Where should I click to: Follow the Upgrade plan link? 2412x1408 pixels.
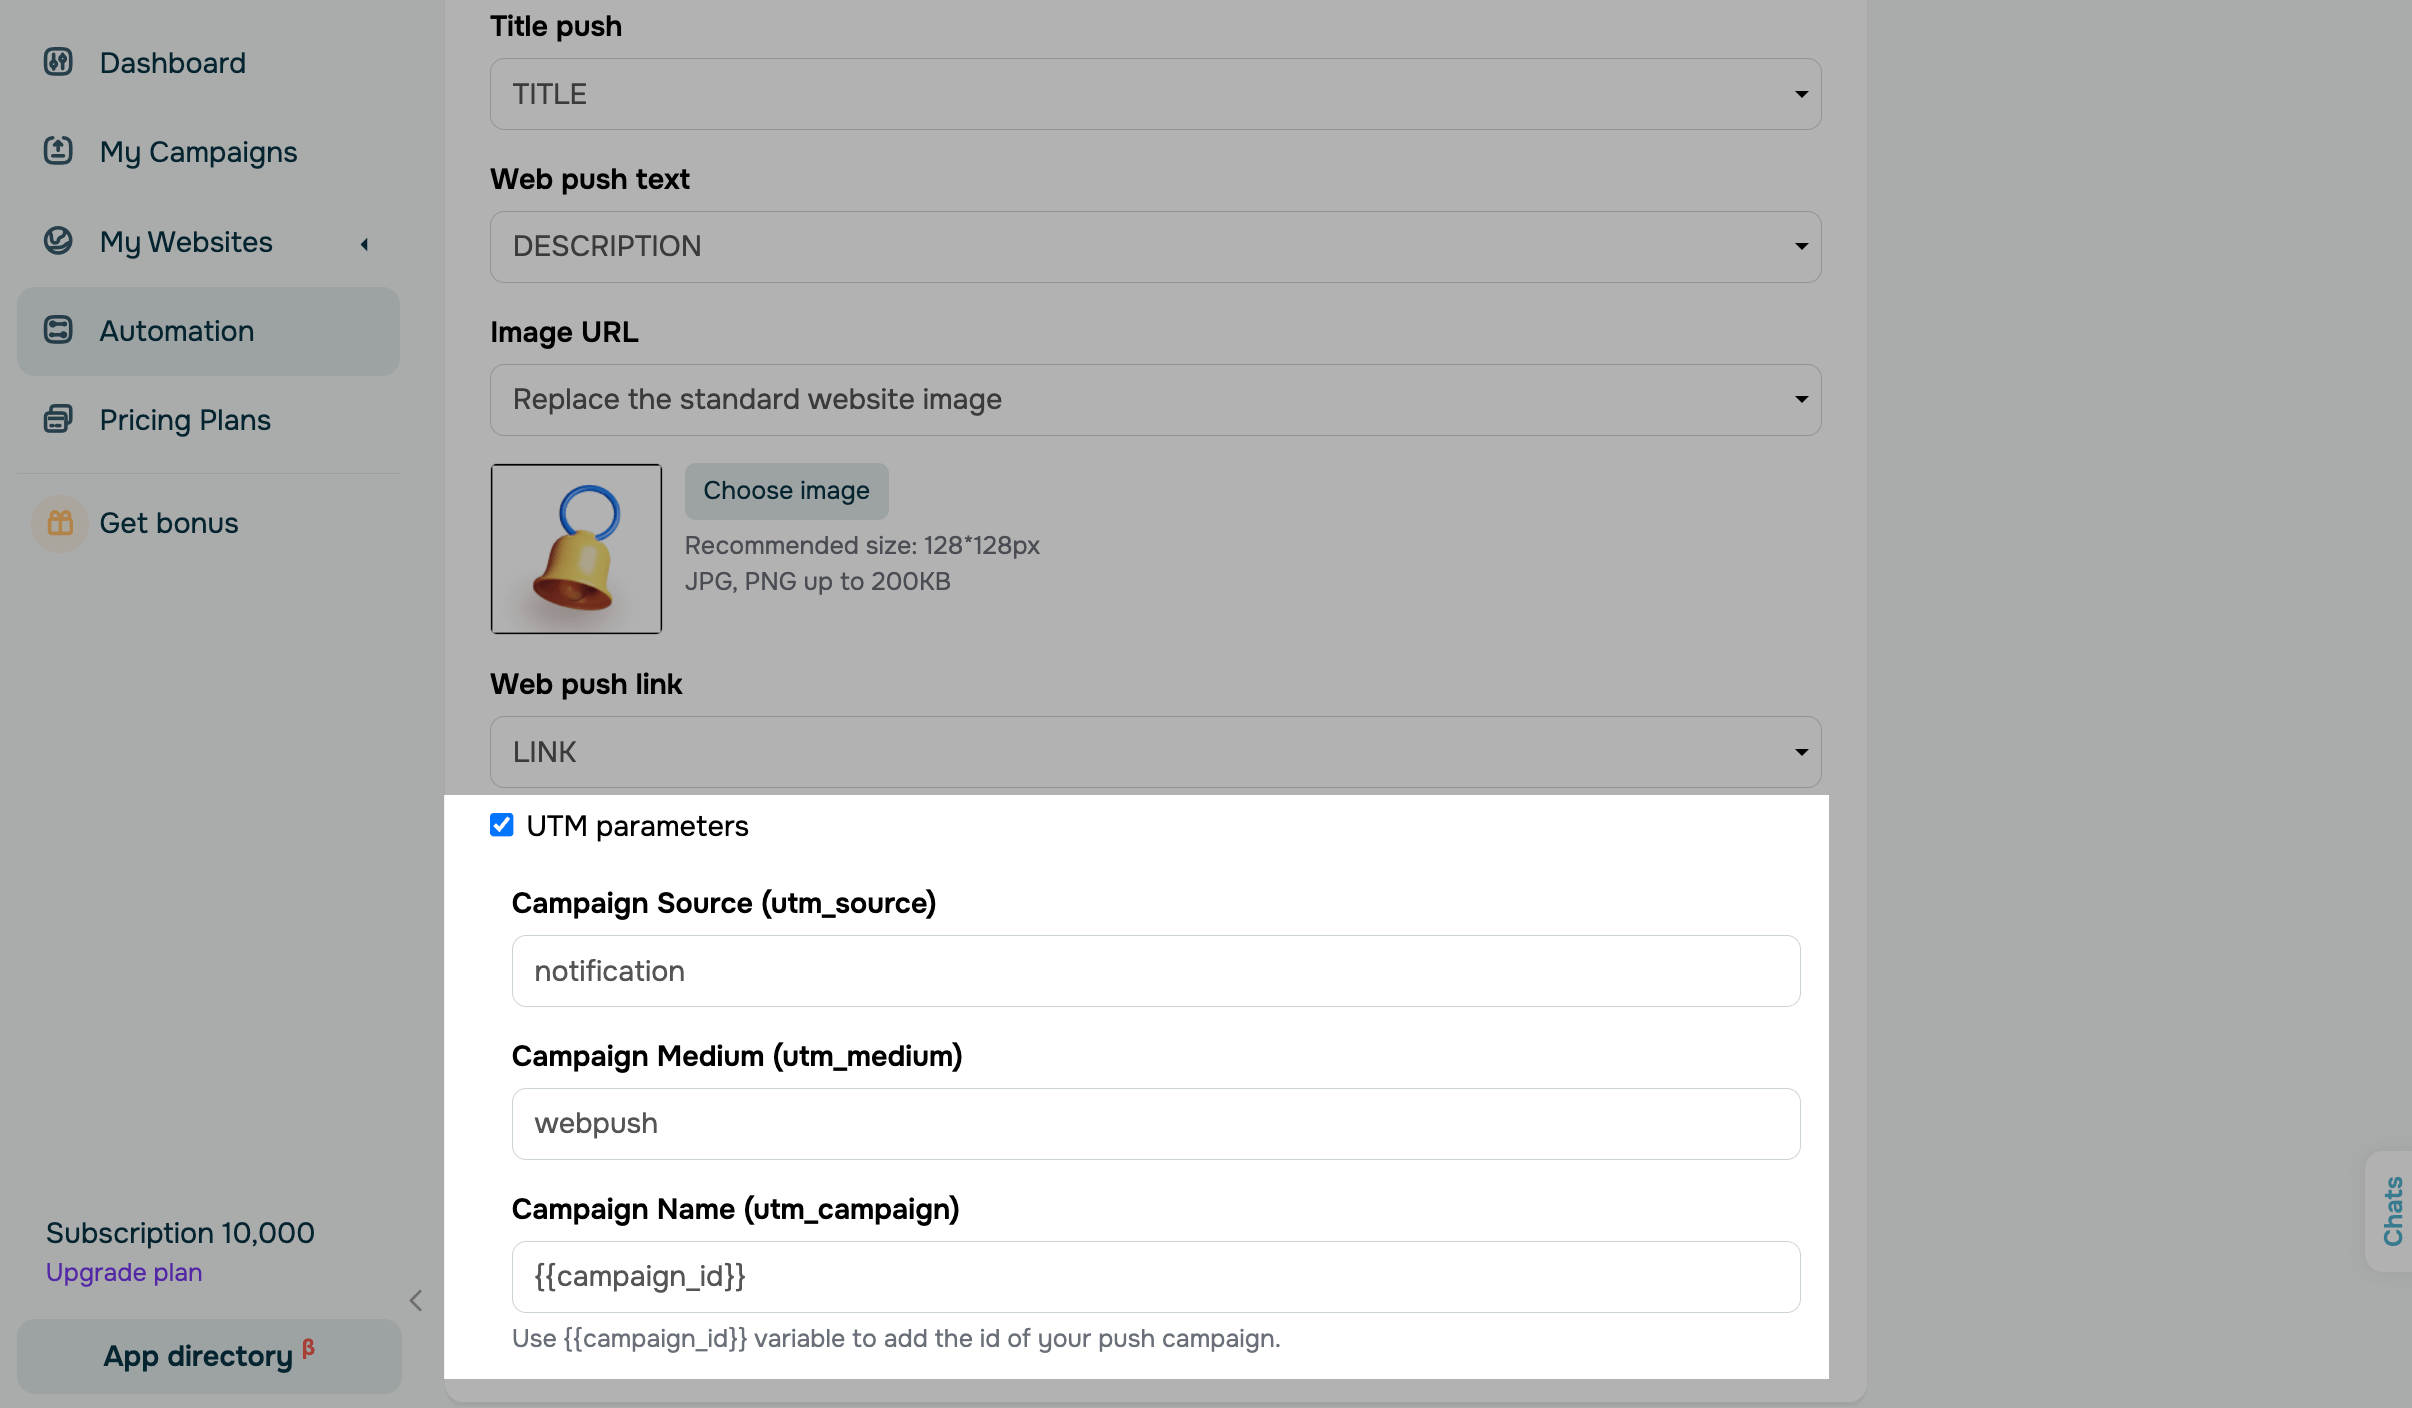click(124, 1272)
